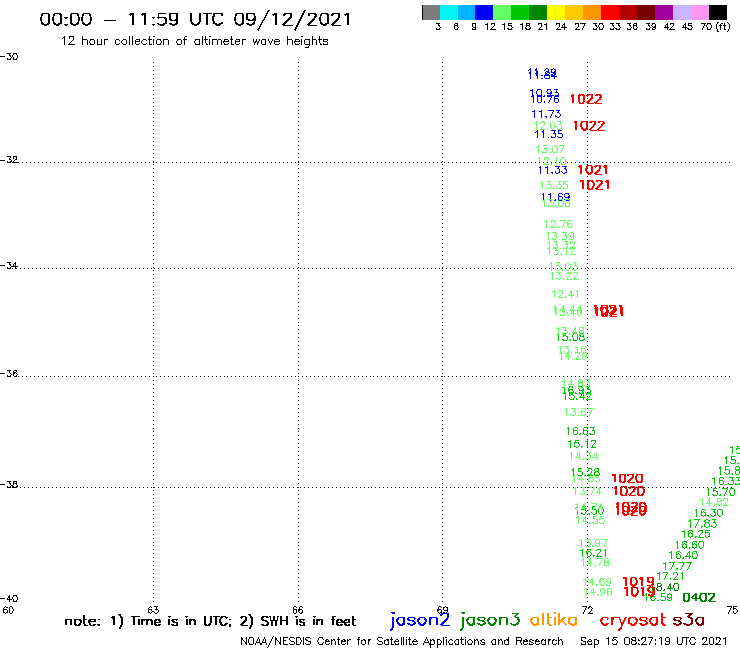Click the latitude axis label -36
740x650 pixels.
[x=9, y=374]
